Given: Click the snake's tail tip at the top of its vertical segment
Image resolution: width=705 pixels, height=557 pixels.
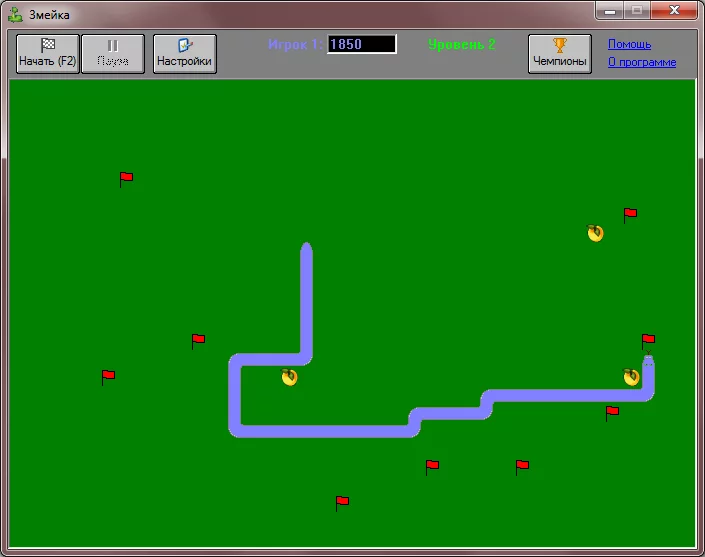Looking at the screenshot, I should (x=306, y=248).
